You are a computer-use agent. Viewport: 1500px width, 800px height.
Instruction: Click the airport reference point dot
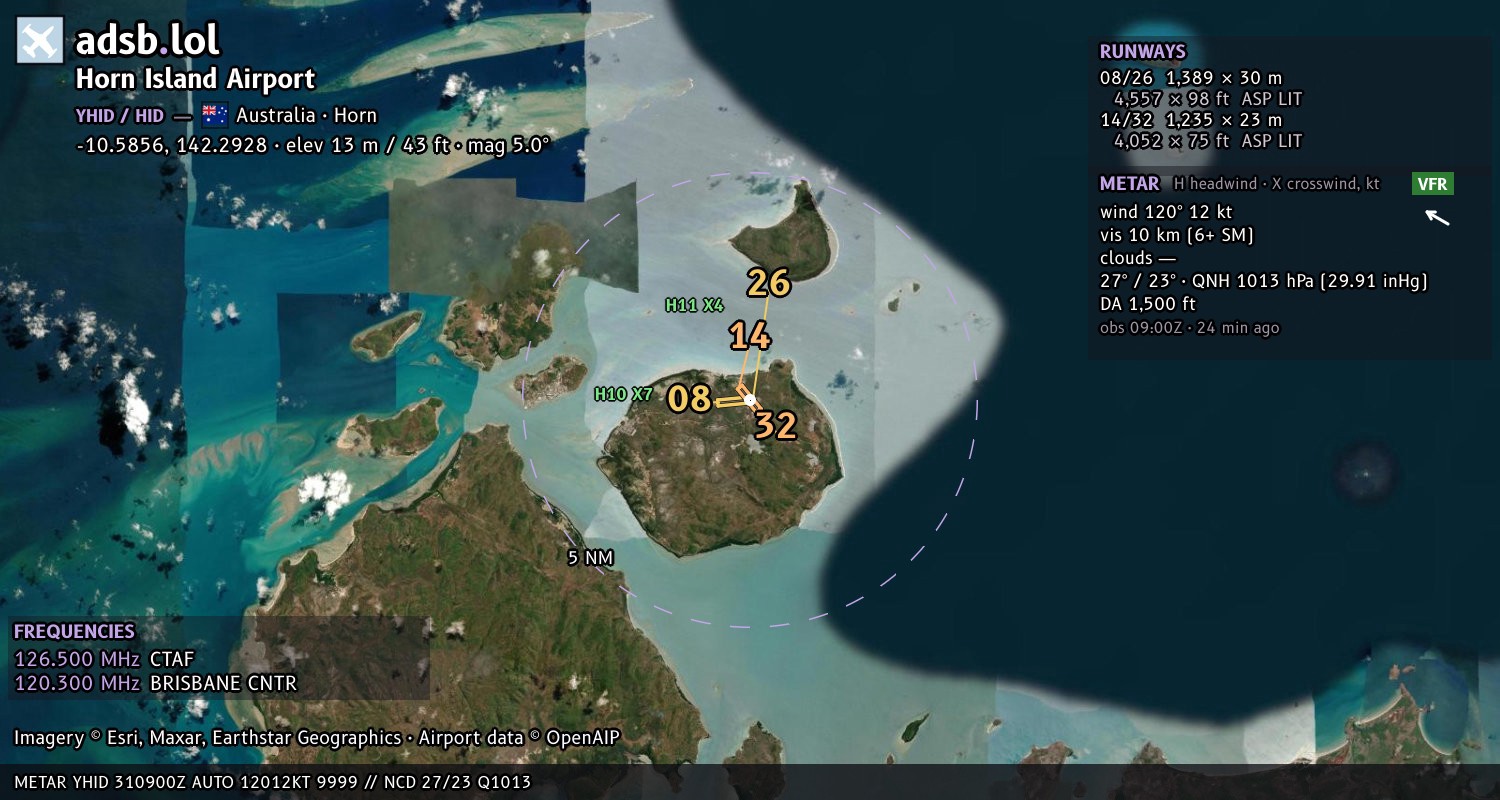click(750, 399)
